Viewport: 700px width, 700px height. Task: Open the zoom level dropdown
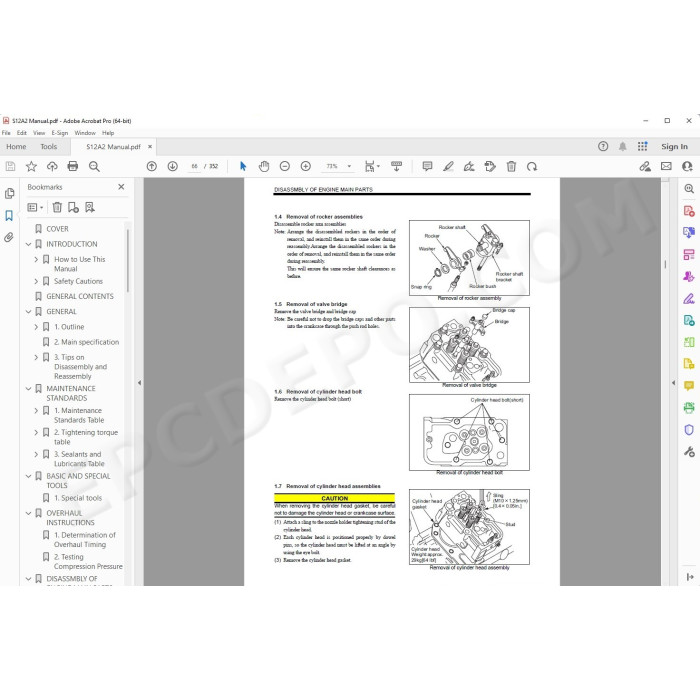pyautogui.click(x=349, y=167)
